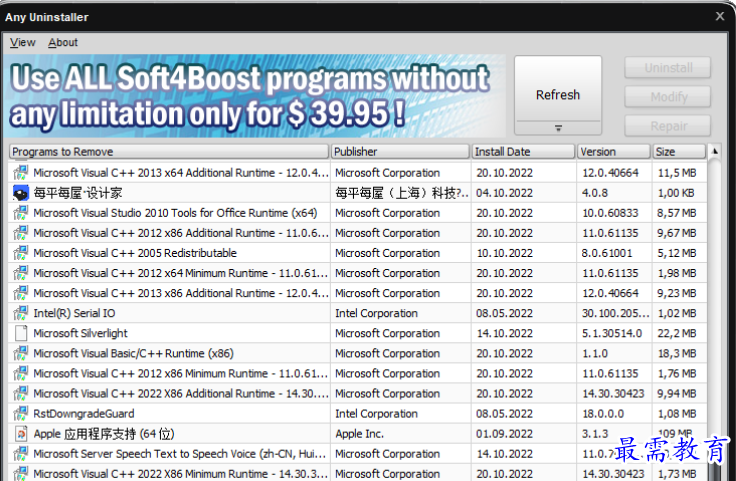This screenshot has height=481, width=736.
Task: Click the 22,2 MB size cell
Action: (677, 333)
